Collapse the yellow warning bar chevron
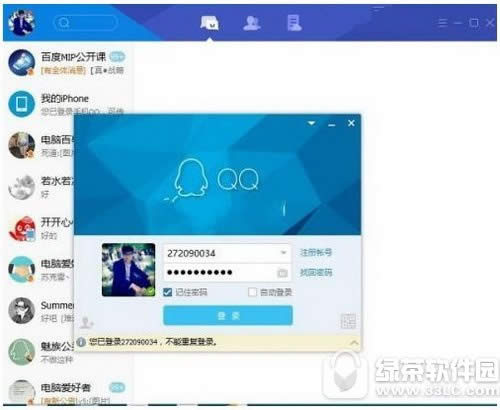 [354, 342]
